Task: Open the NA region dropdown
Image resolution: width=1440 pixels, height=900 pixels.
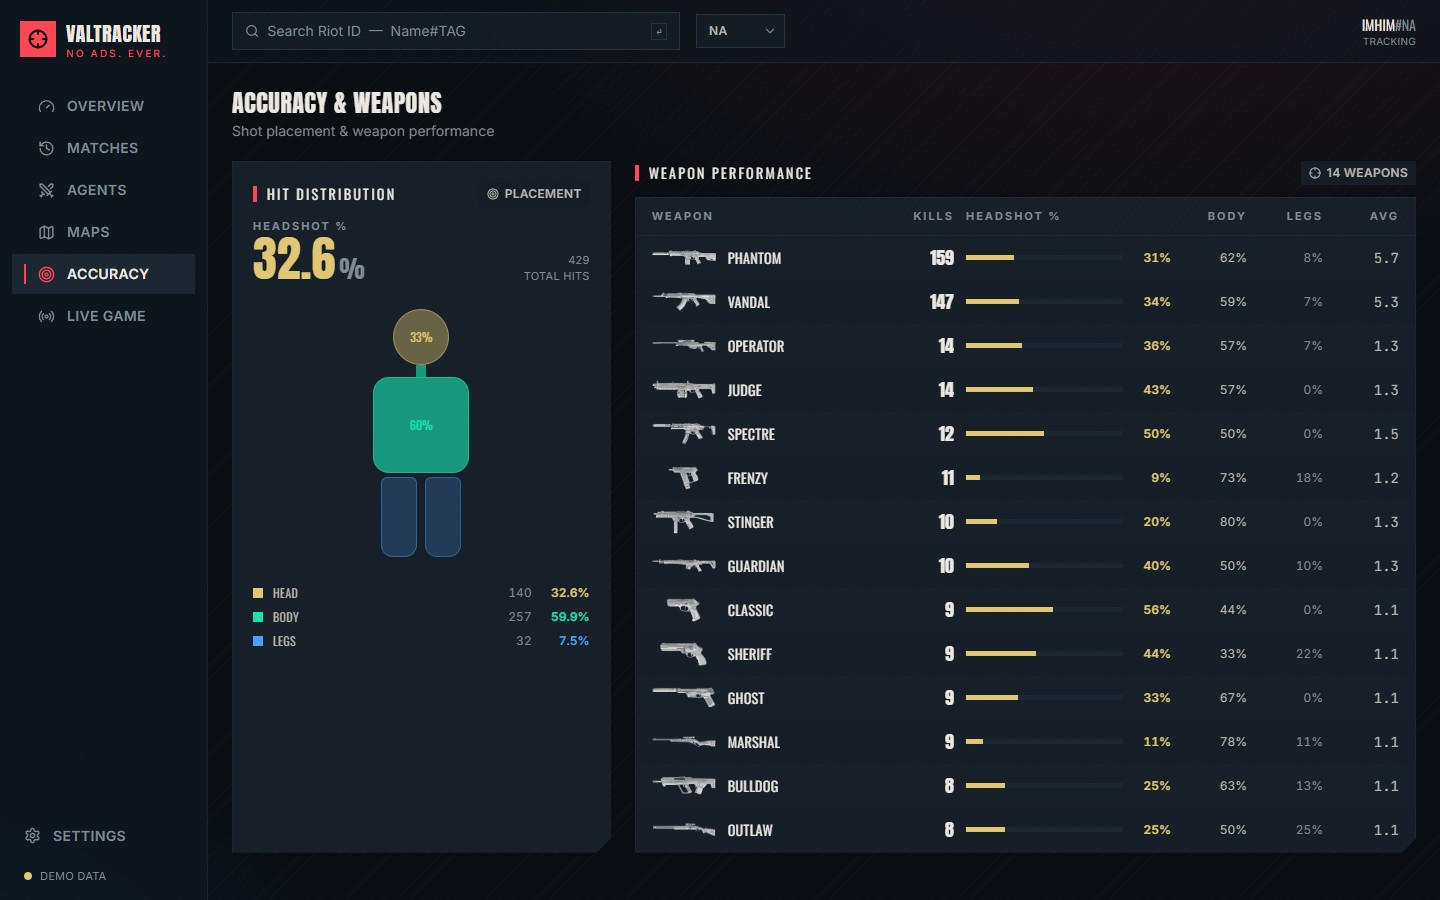Action: [x=740, y=31]
